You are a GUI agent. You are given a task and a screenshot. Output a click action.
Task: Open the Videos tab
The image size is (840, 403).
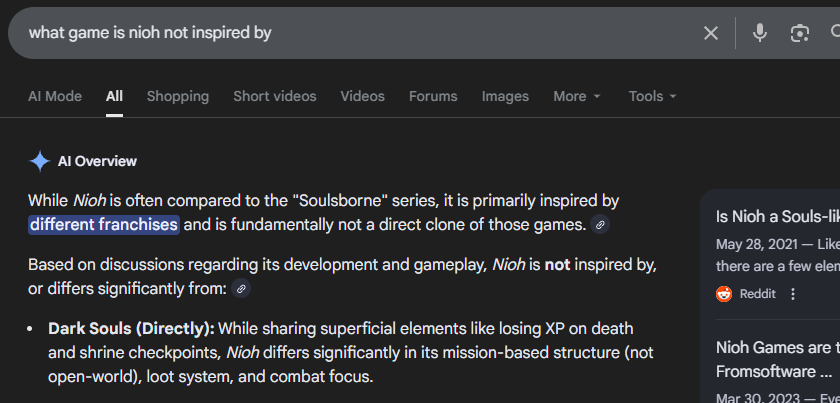362,97
